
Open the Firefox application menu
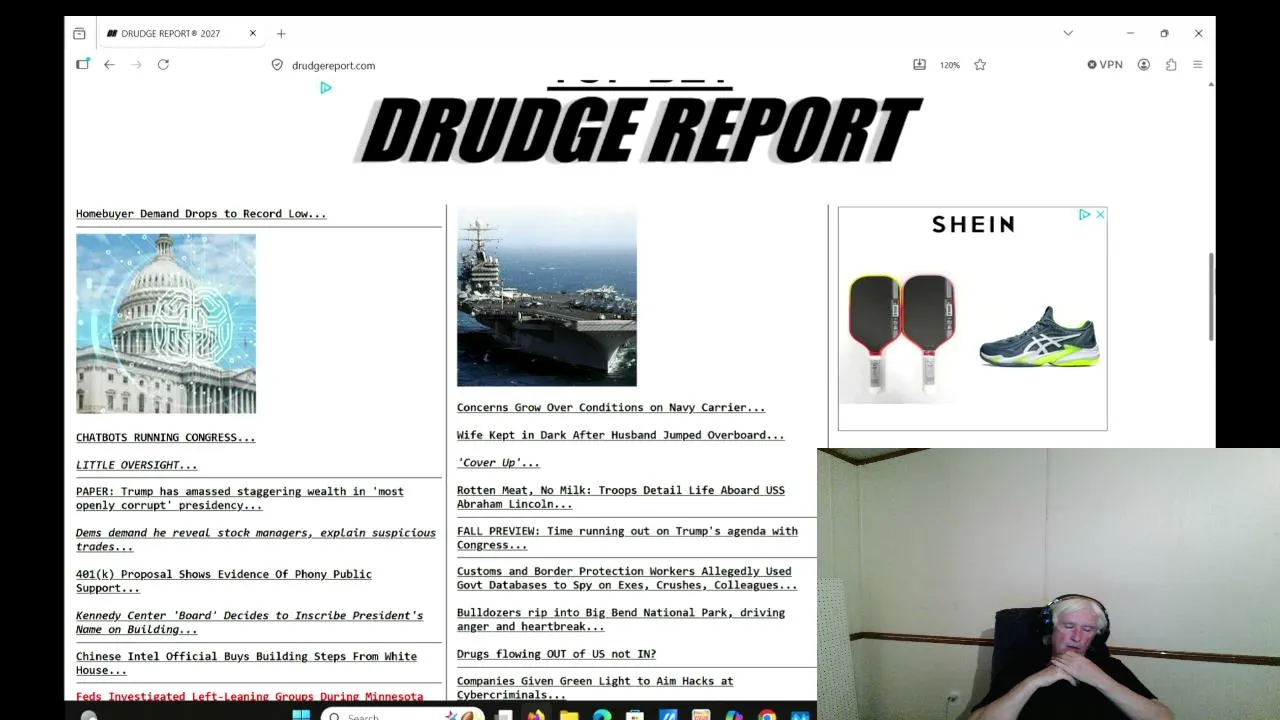(1198, 64)
